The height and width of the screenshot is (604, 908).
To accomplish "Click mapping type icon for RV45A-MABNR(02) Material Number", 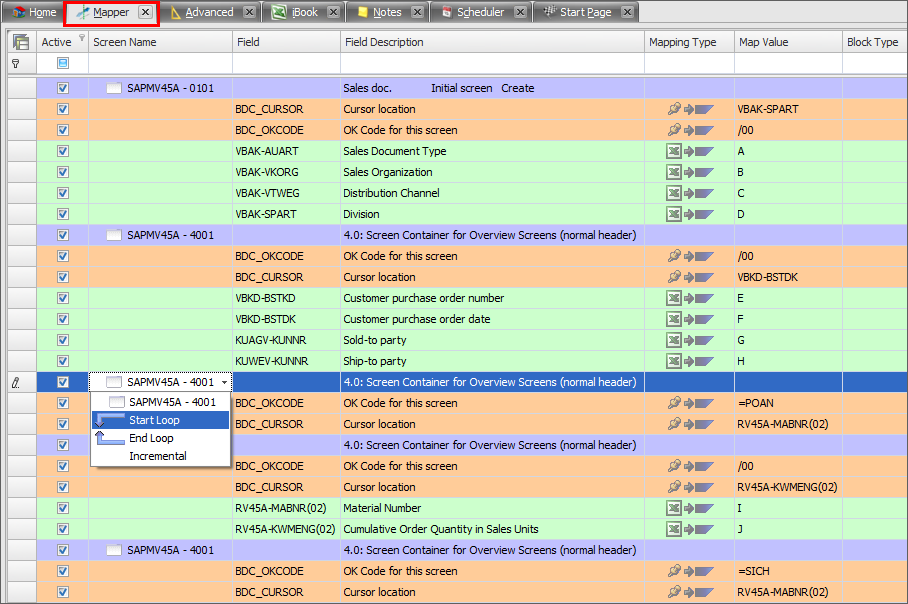I will pos(690,508).
